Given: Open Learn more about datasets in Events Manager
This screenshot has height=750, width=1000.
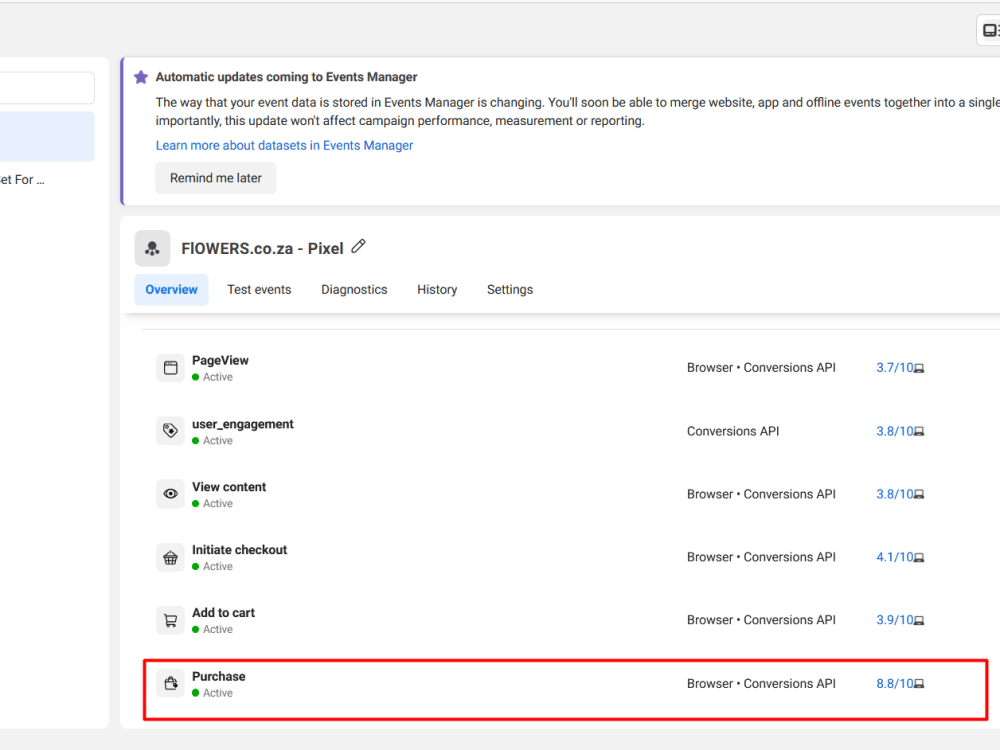Looking at the screenshot, I should coord(284,145).
